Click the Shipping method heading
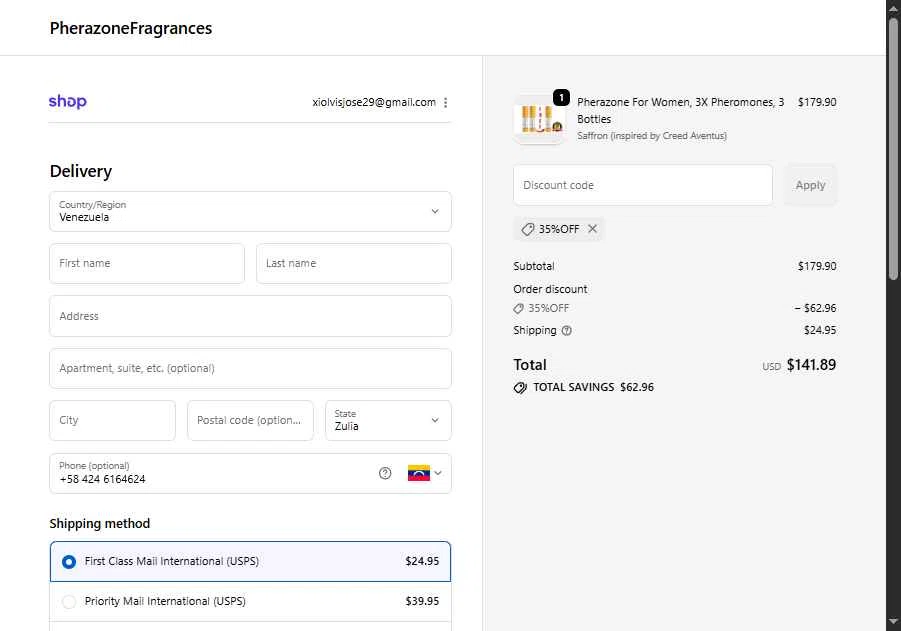Viewport: 901px width, 631px height. pos(99,524)
